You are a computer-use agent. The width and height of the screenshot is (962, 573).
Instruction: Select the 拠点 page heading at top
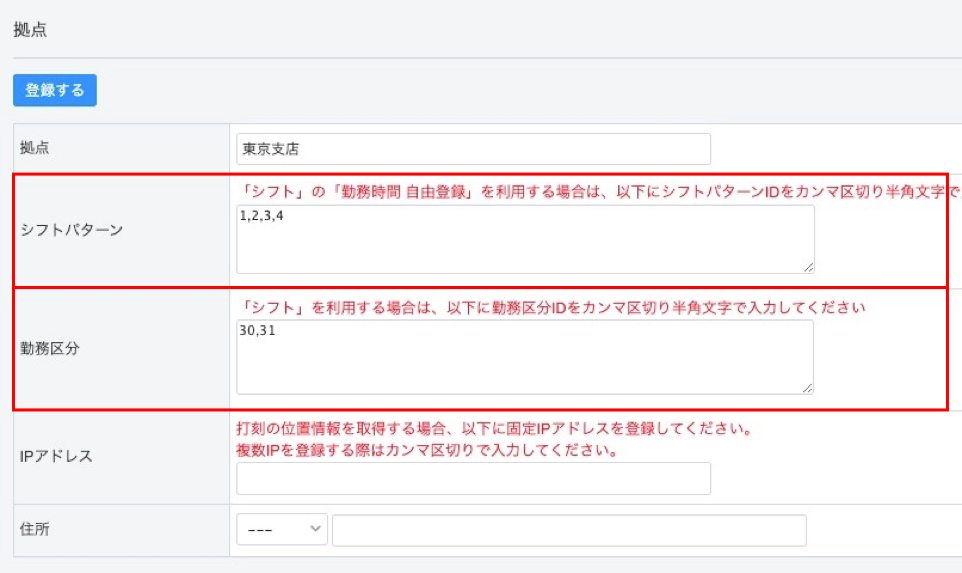click(x=30, y=30)
